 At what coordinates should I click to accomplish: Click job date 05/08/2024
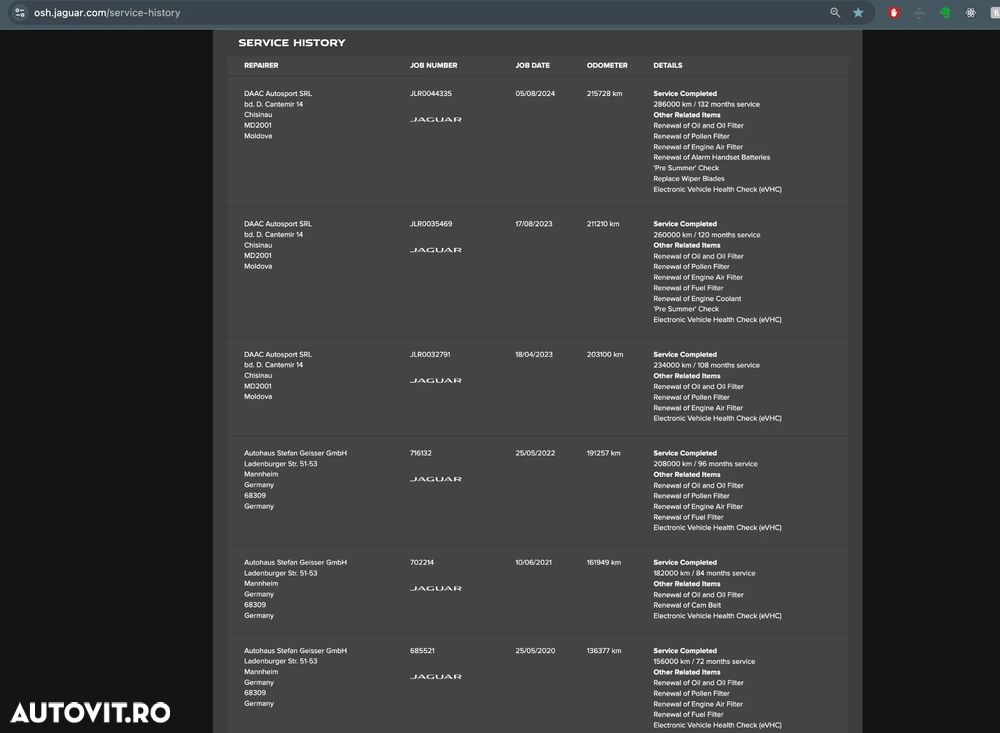(x=535, y=93)
